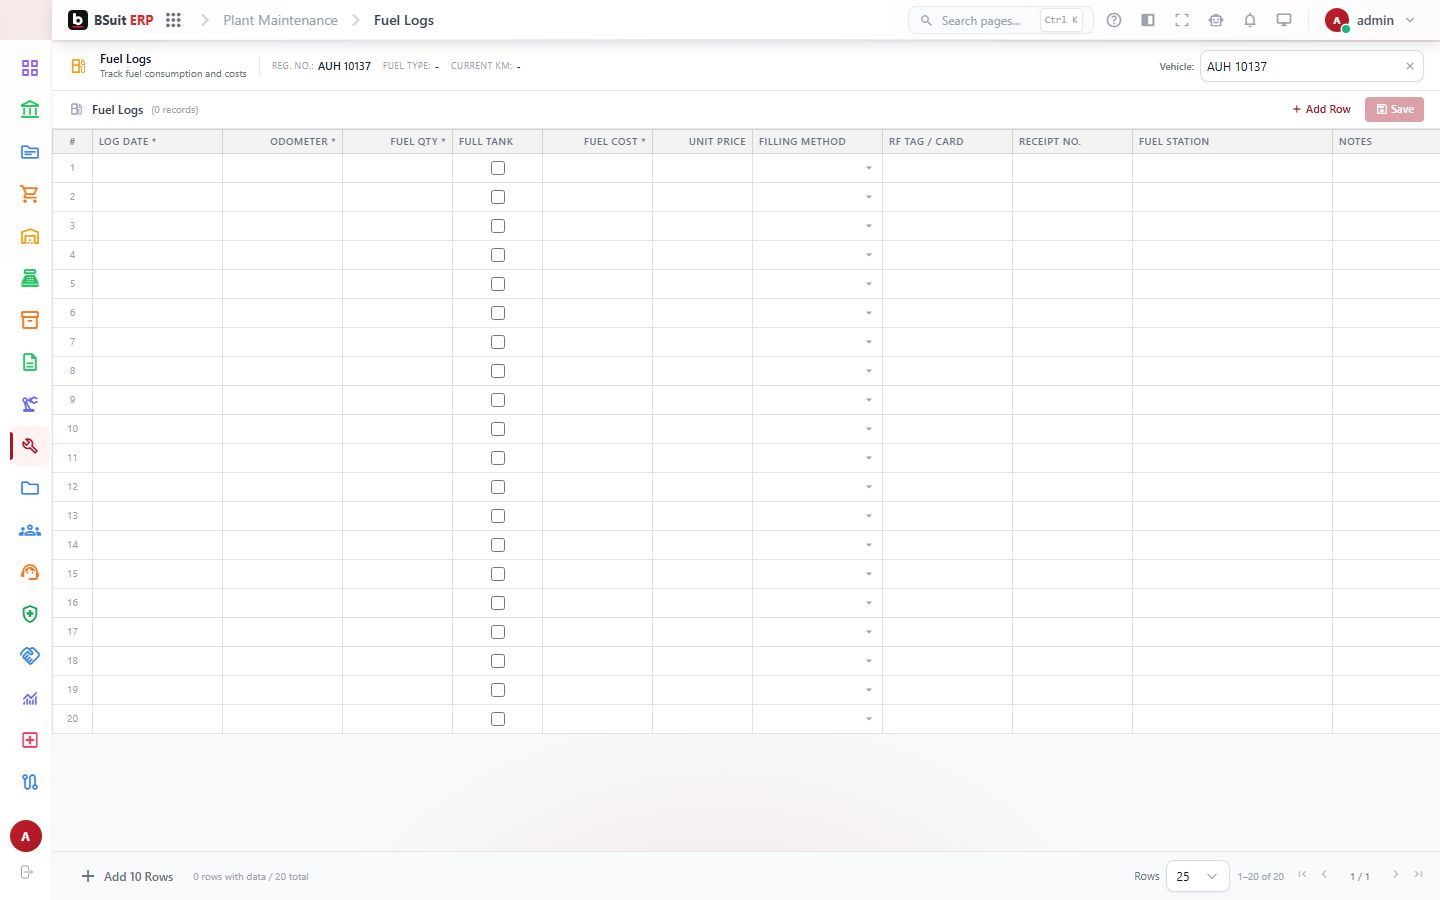Open the wrench maintenance module in sidebar
Screen dimensions: 1440x900
pyautogui.click(x=30, y=446)
